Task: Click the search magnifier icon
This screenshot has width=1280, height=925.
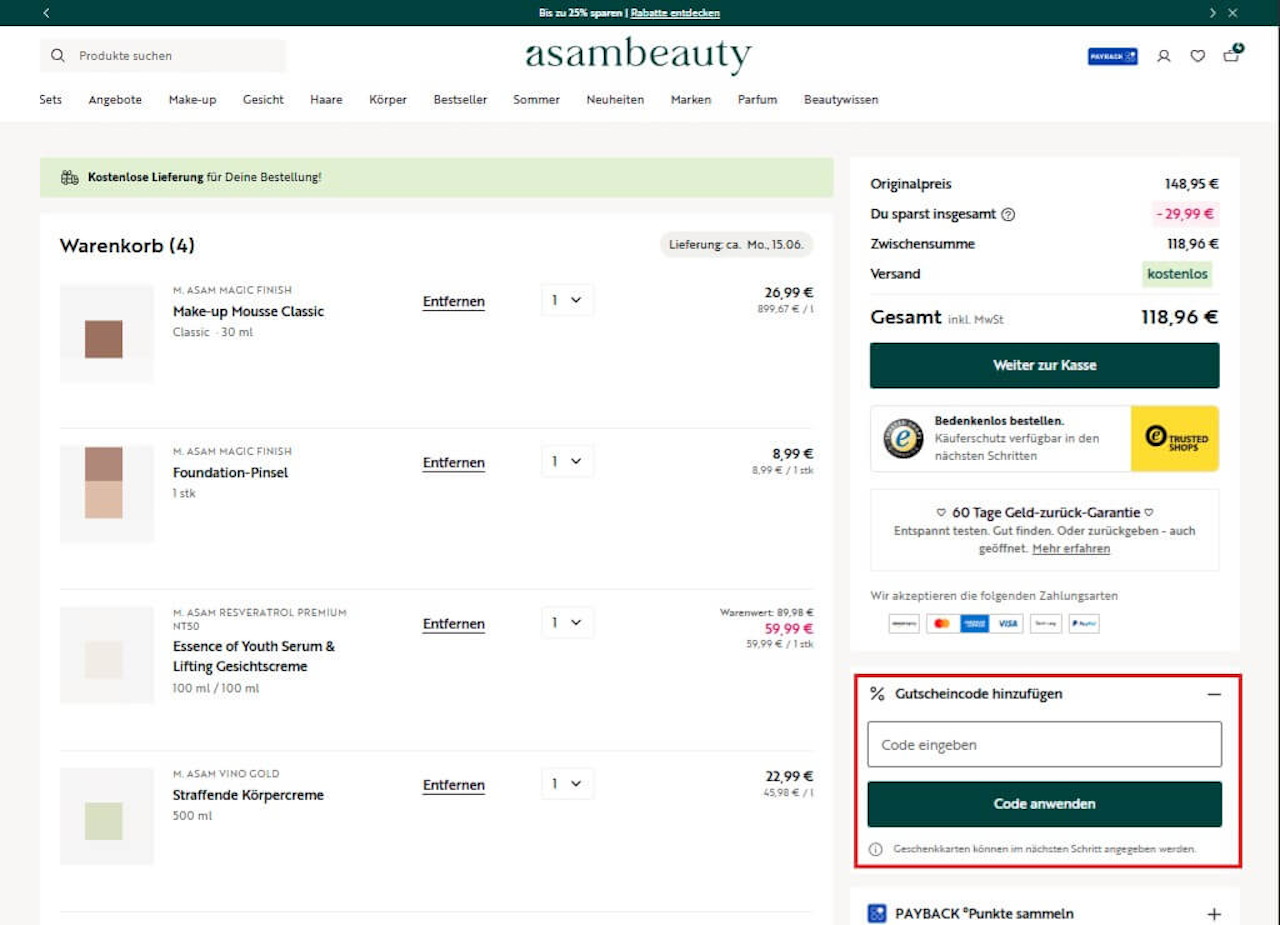Action: click(x=57, y=56)
